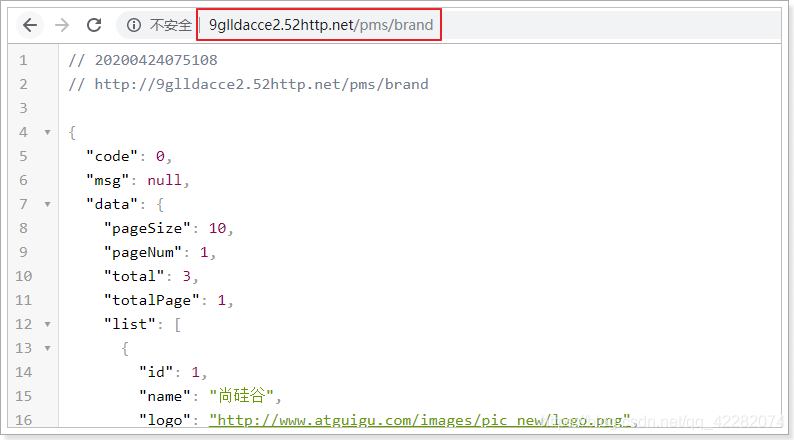
Task: Select the "id" key on line 14
Action: [x=156, y=372]
